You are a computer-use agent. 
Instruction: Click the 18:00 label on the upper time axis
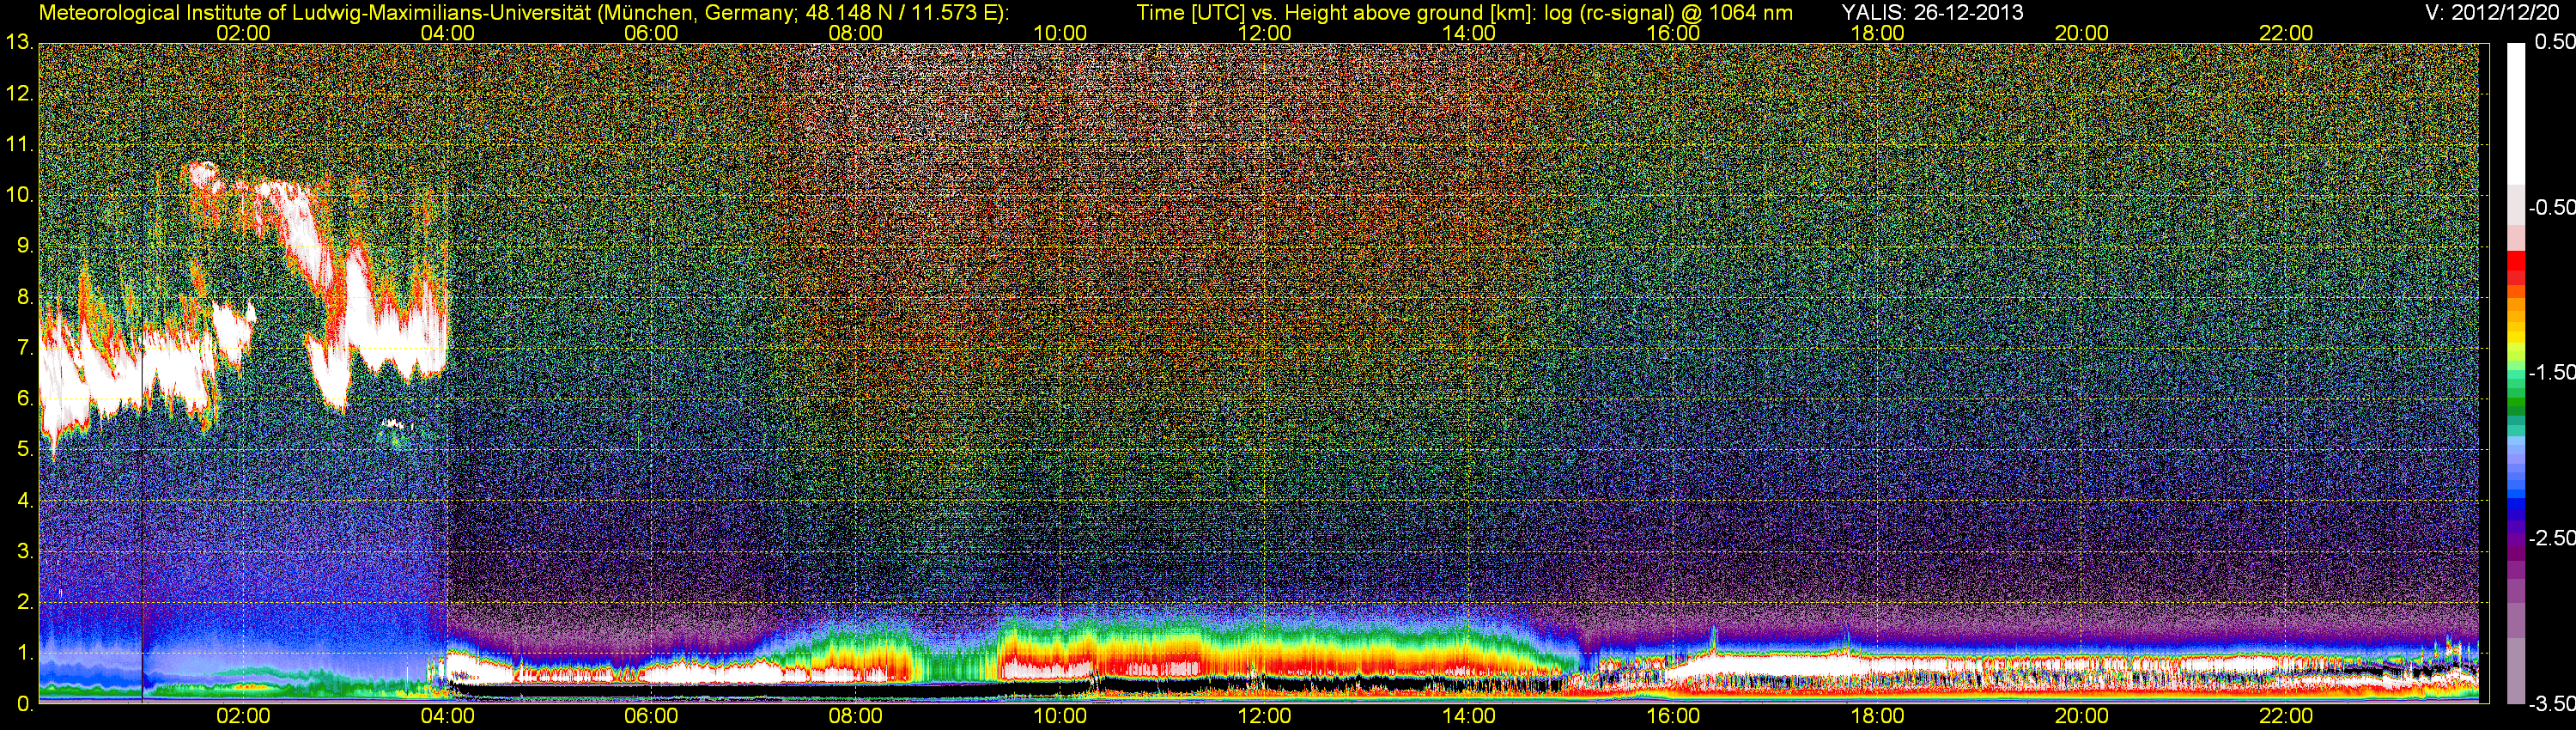tap(1878, 33)
